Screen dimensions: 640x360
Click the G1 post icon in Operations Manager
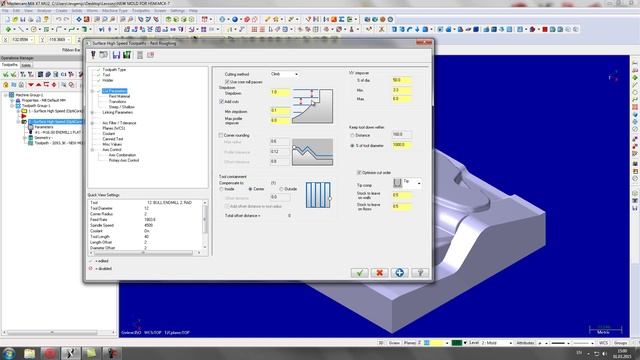click(63, 74)
